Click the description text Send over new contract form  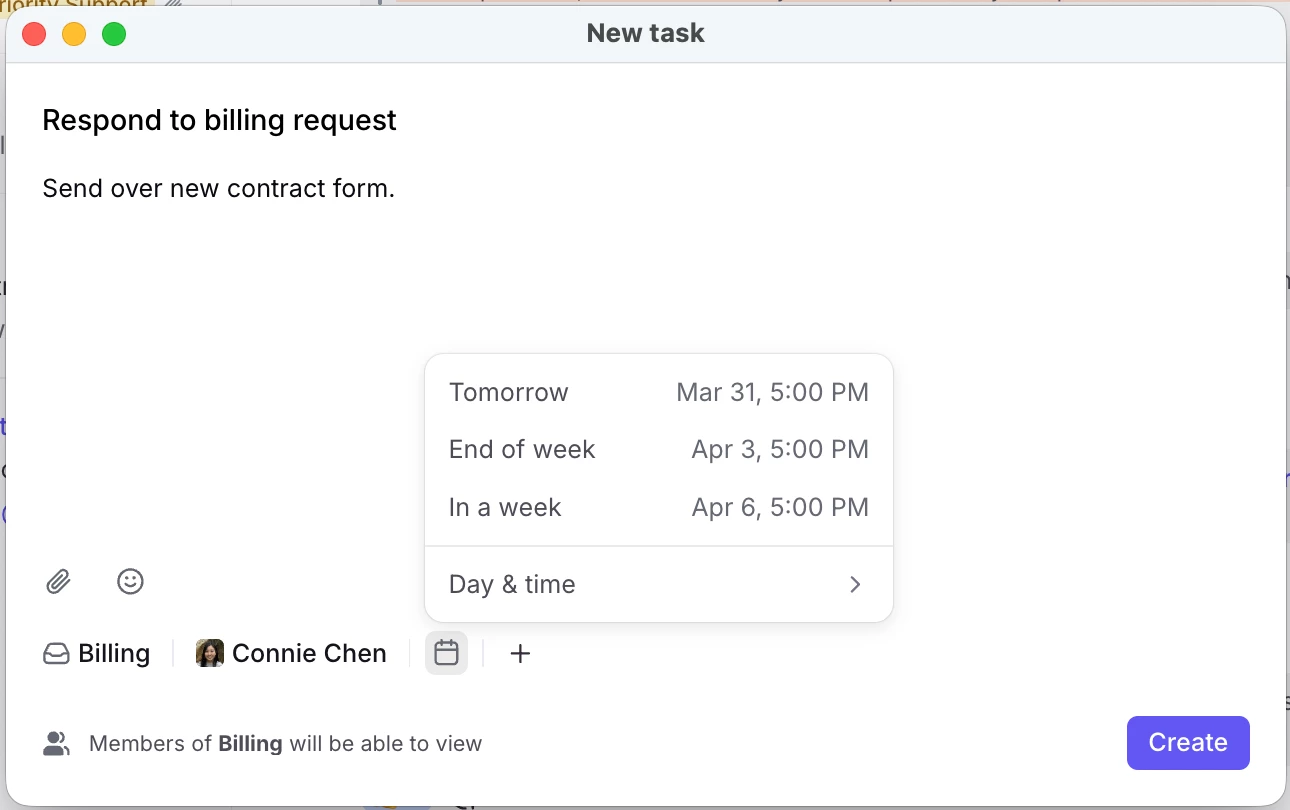click(x=219, y=188)
